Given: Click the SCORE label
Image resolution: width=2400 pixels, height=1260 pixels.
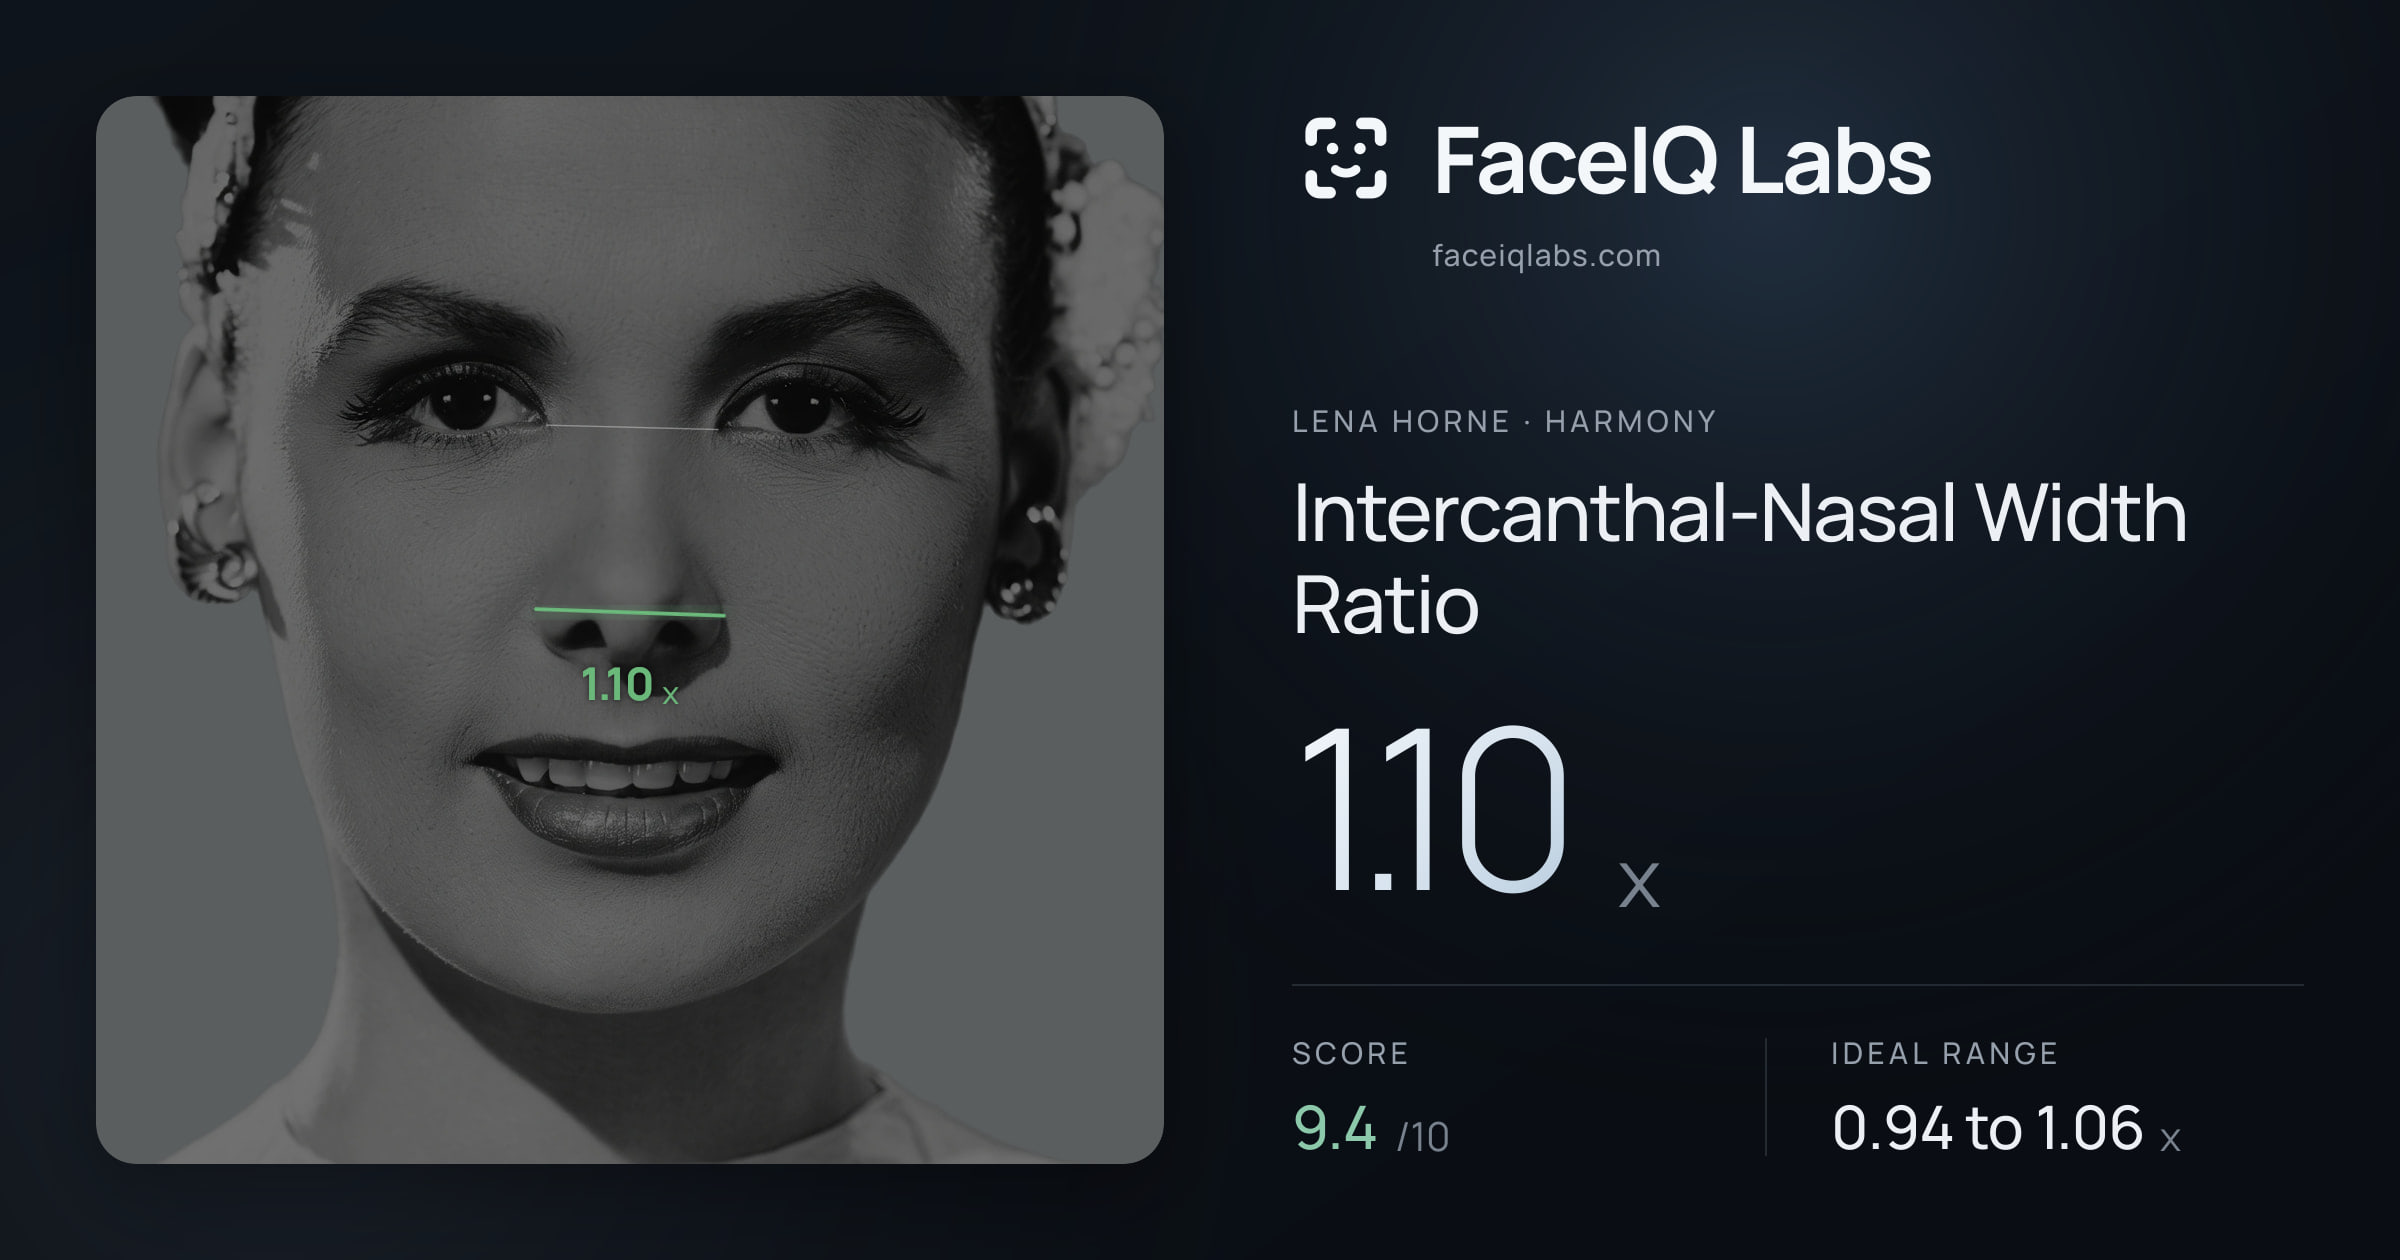Looking at the screenshot, I should [1350, 1053].
